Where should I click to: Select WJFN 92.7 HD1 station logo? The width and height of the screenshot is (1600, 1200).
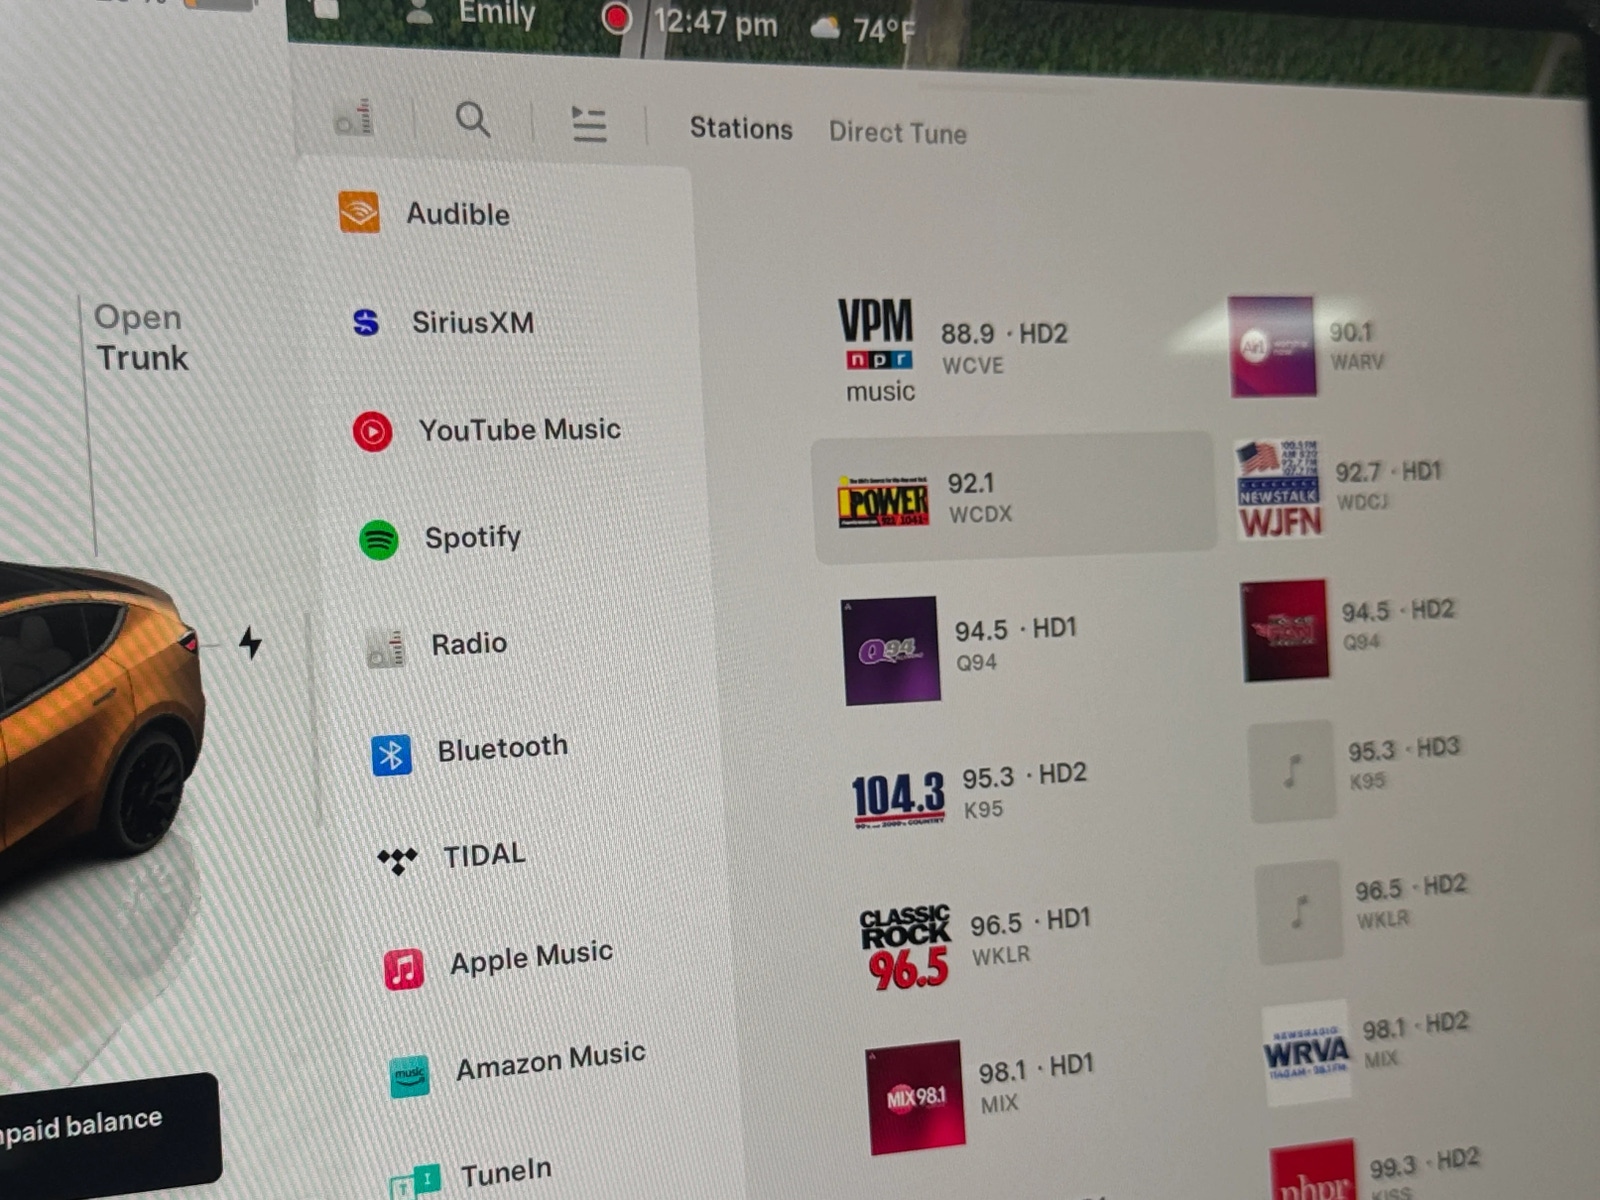(x=1279, y=489)
